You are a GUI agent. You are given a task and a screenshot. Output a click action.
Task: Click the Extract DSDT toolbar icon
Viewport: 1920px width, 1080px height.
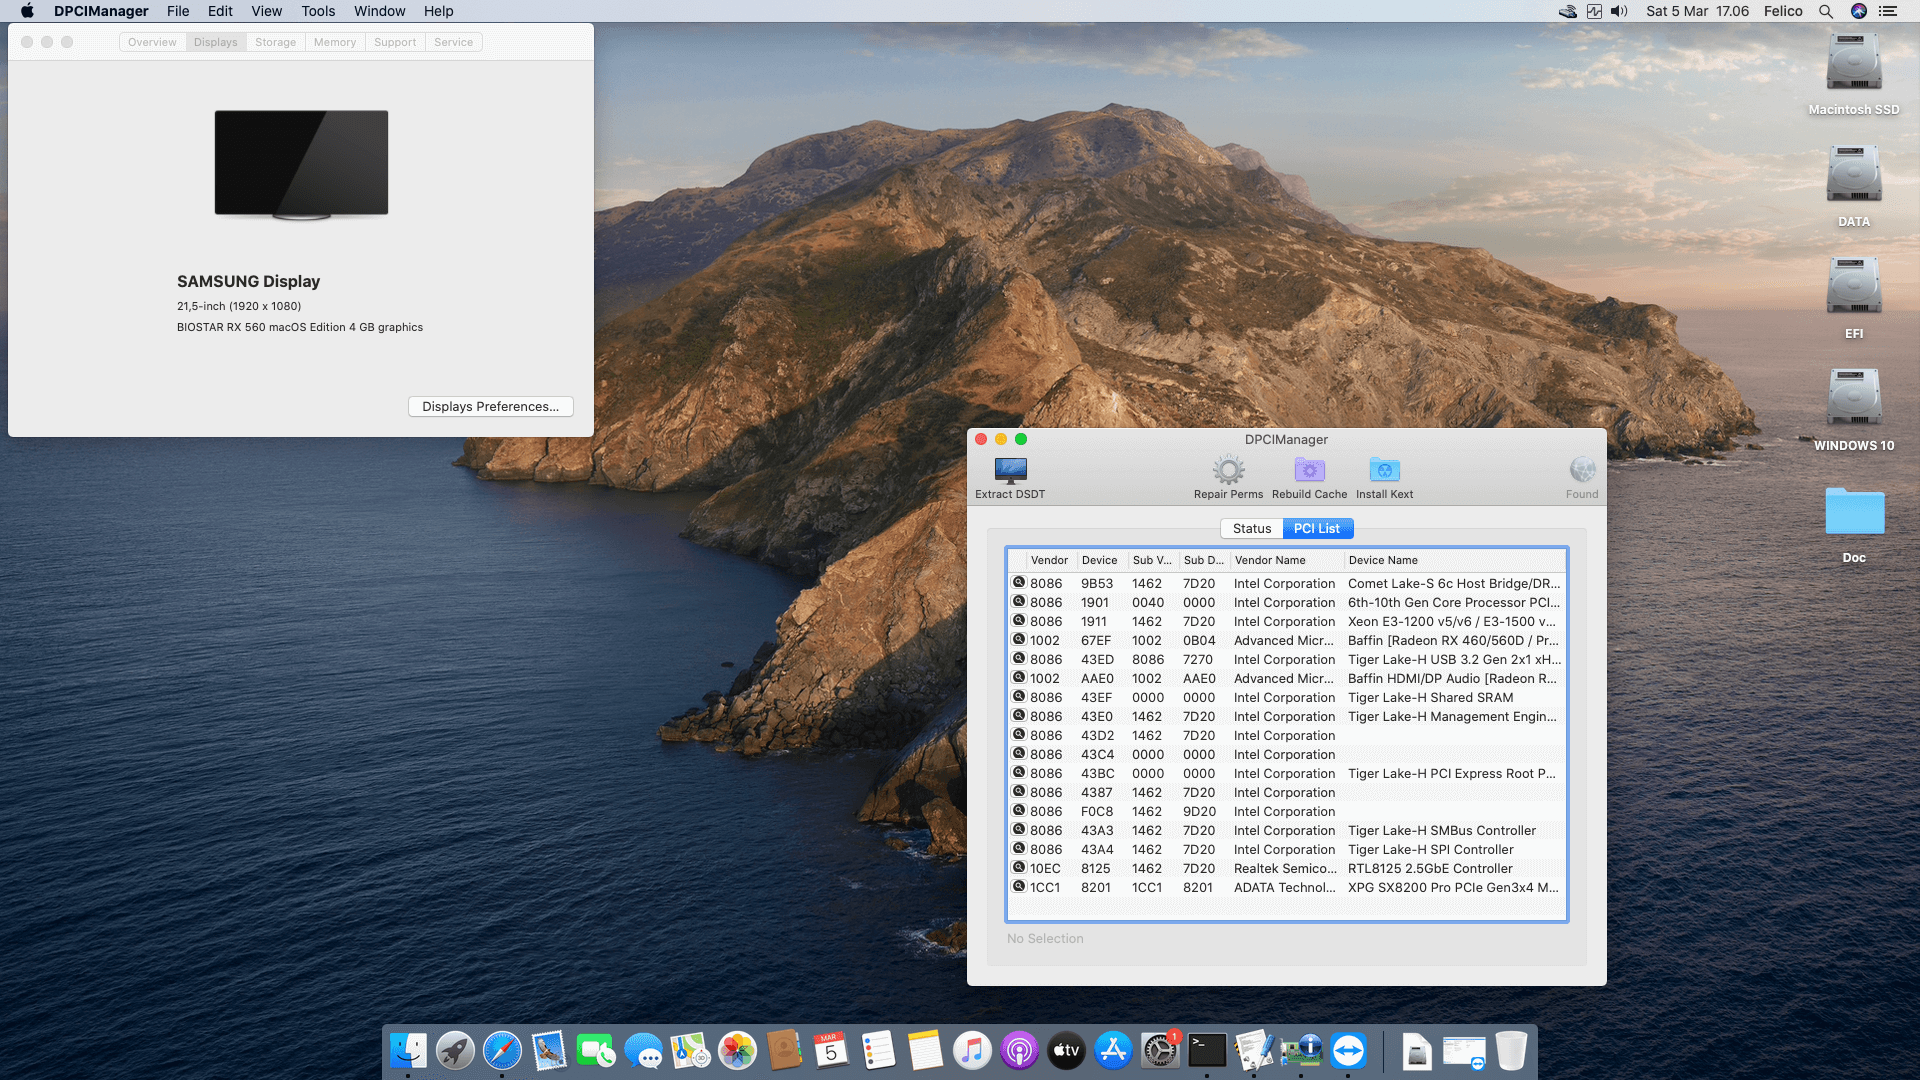tap(1010, 470)
